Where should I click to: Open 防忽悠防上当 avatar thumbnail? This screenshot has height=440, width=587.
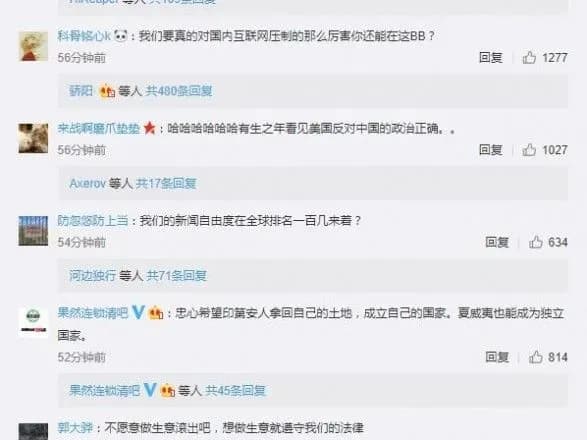[x=33, y=231]
